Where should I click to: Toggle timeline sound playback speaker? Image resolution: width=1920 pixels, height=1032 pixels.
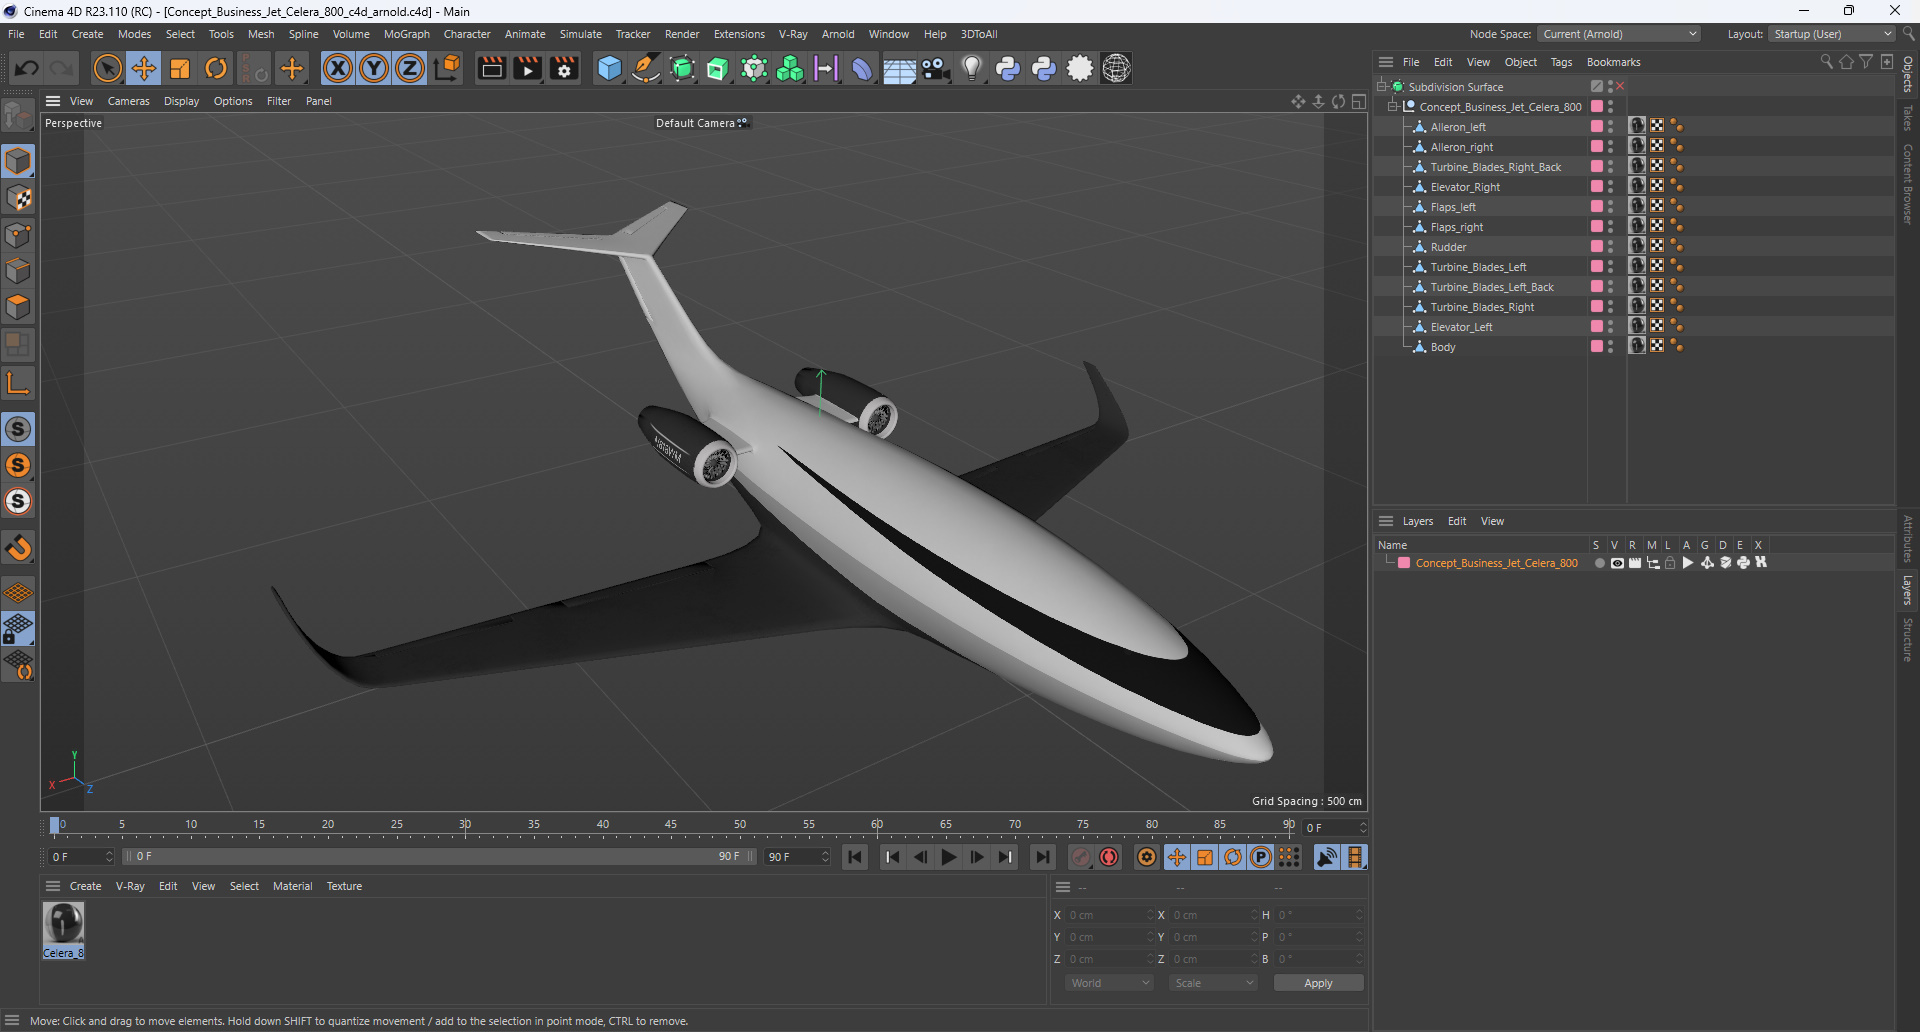(x=1327, y=857)
